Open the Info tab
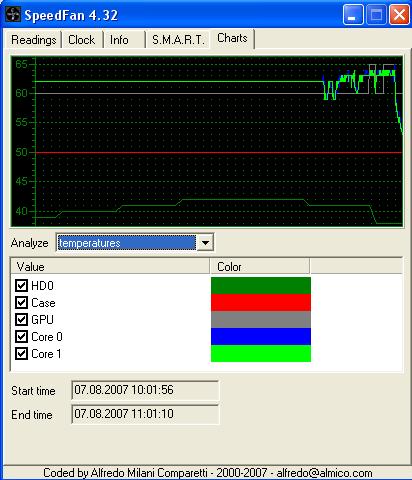 [x=124, y=40]
